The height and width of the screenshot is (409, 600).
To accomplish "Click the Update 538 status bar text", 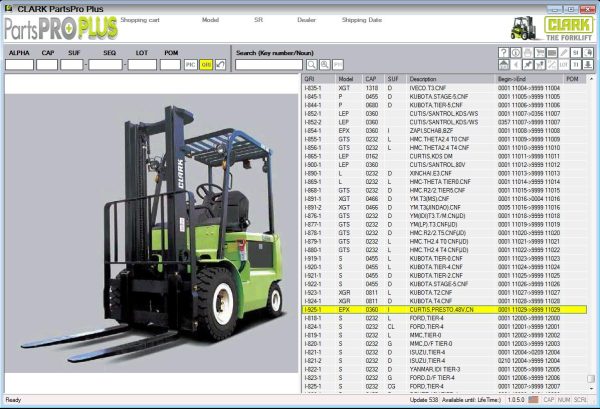I will pyautogui.click(x=424, y=399).
